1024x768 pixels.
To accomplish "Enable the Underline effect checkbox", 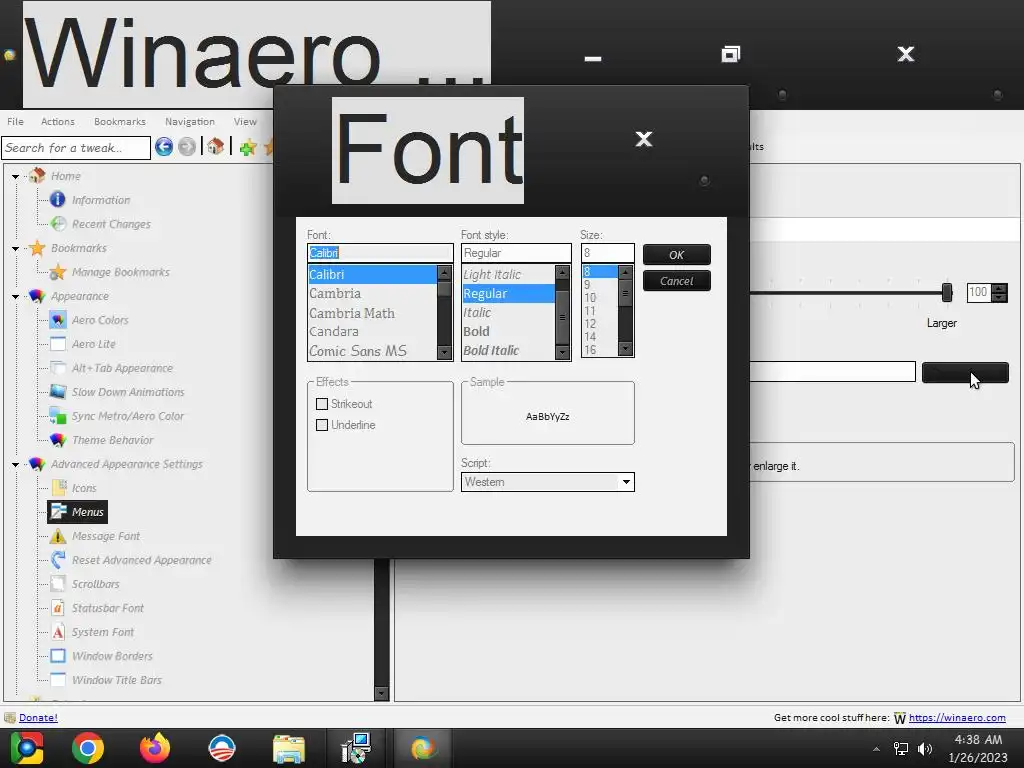I will (321, 425).
